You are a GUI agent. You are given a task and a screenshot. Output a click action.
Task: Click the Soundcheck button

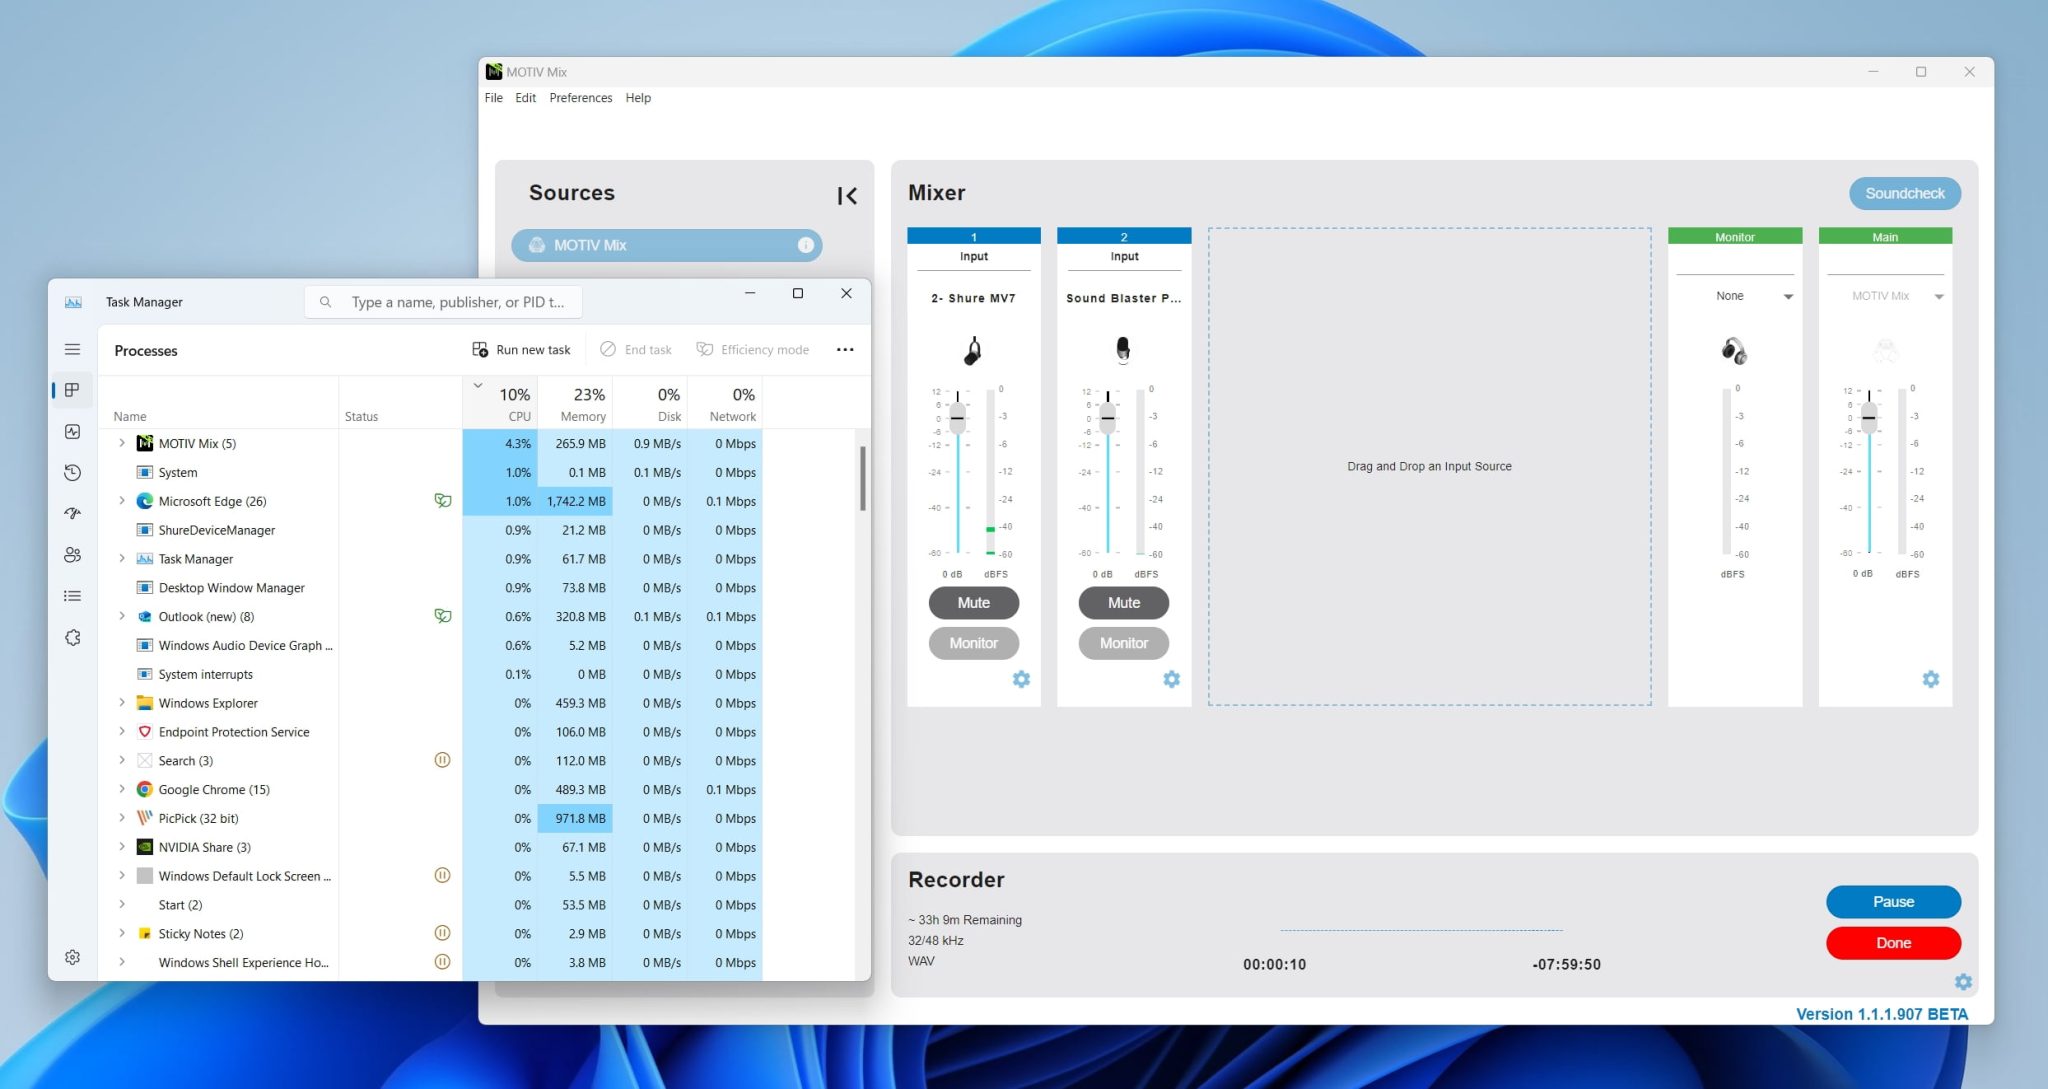click(1902, 193)
